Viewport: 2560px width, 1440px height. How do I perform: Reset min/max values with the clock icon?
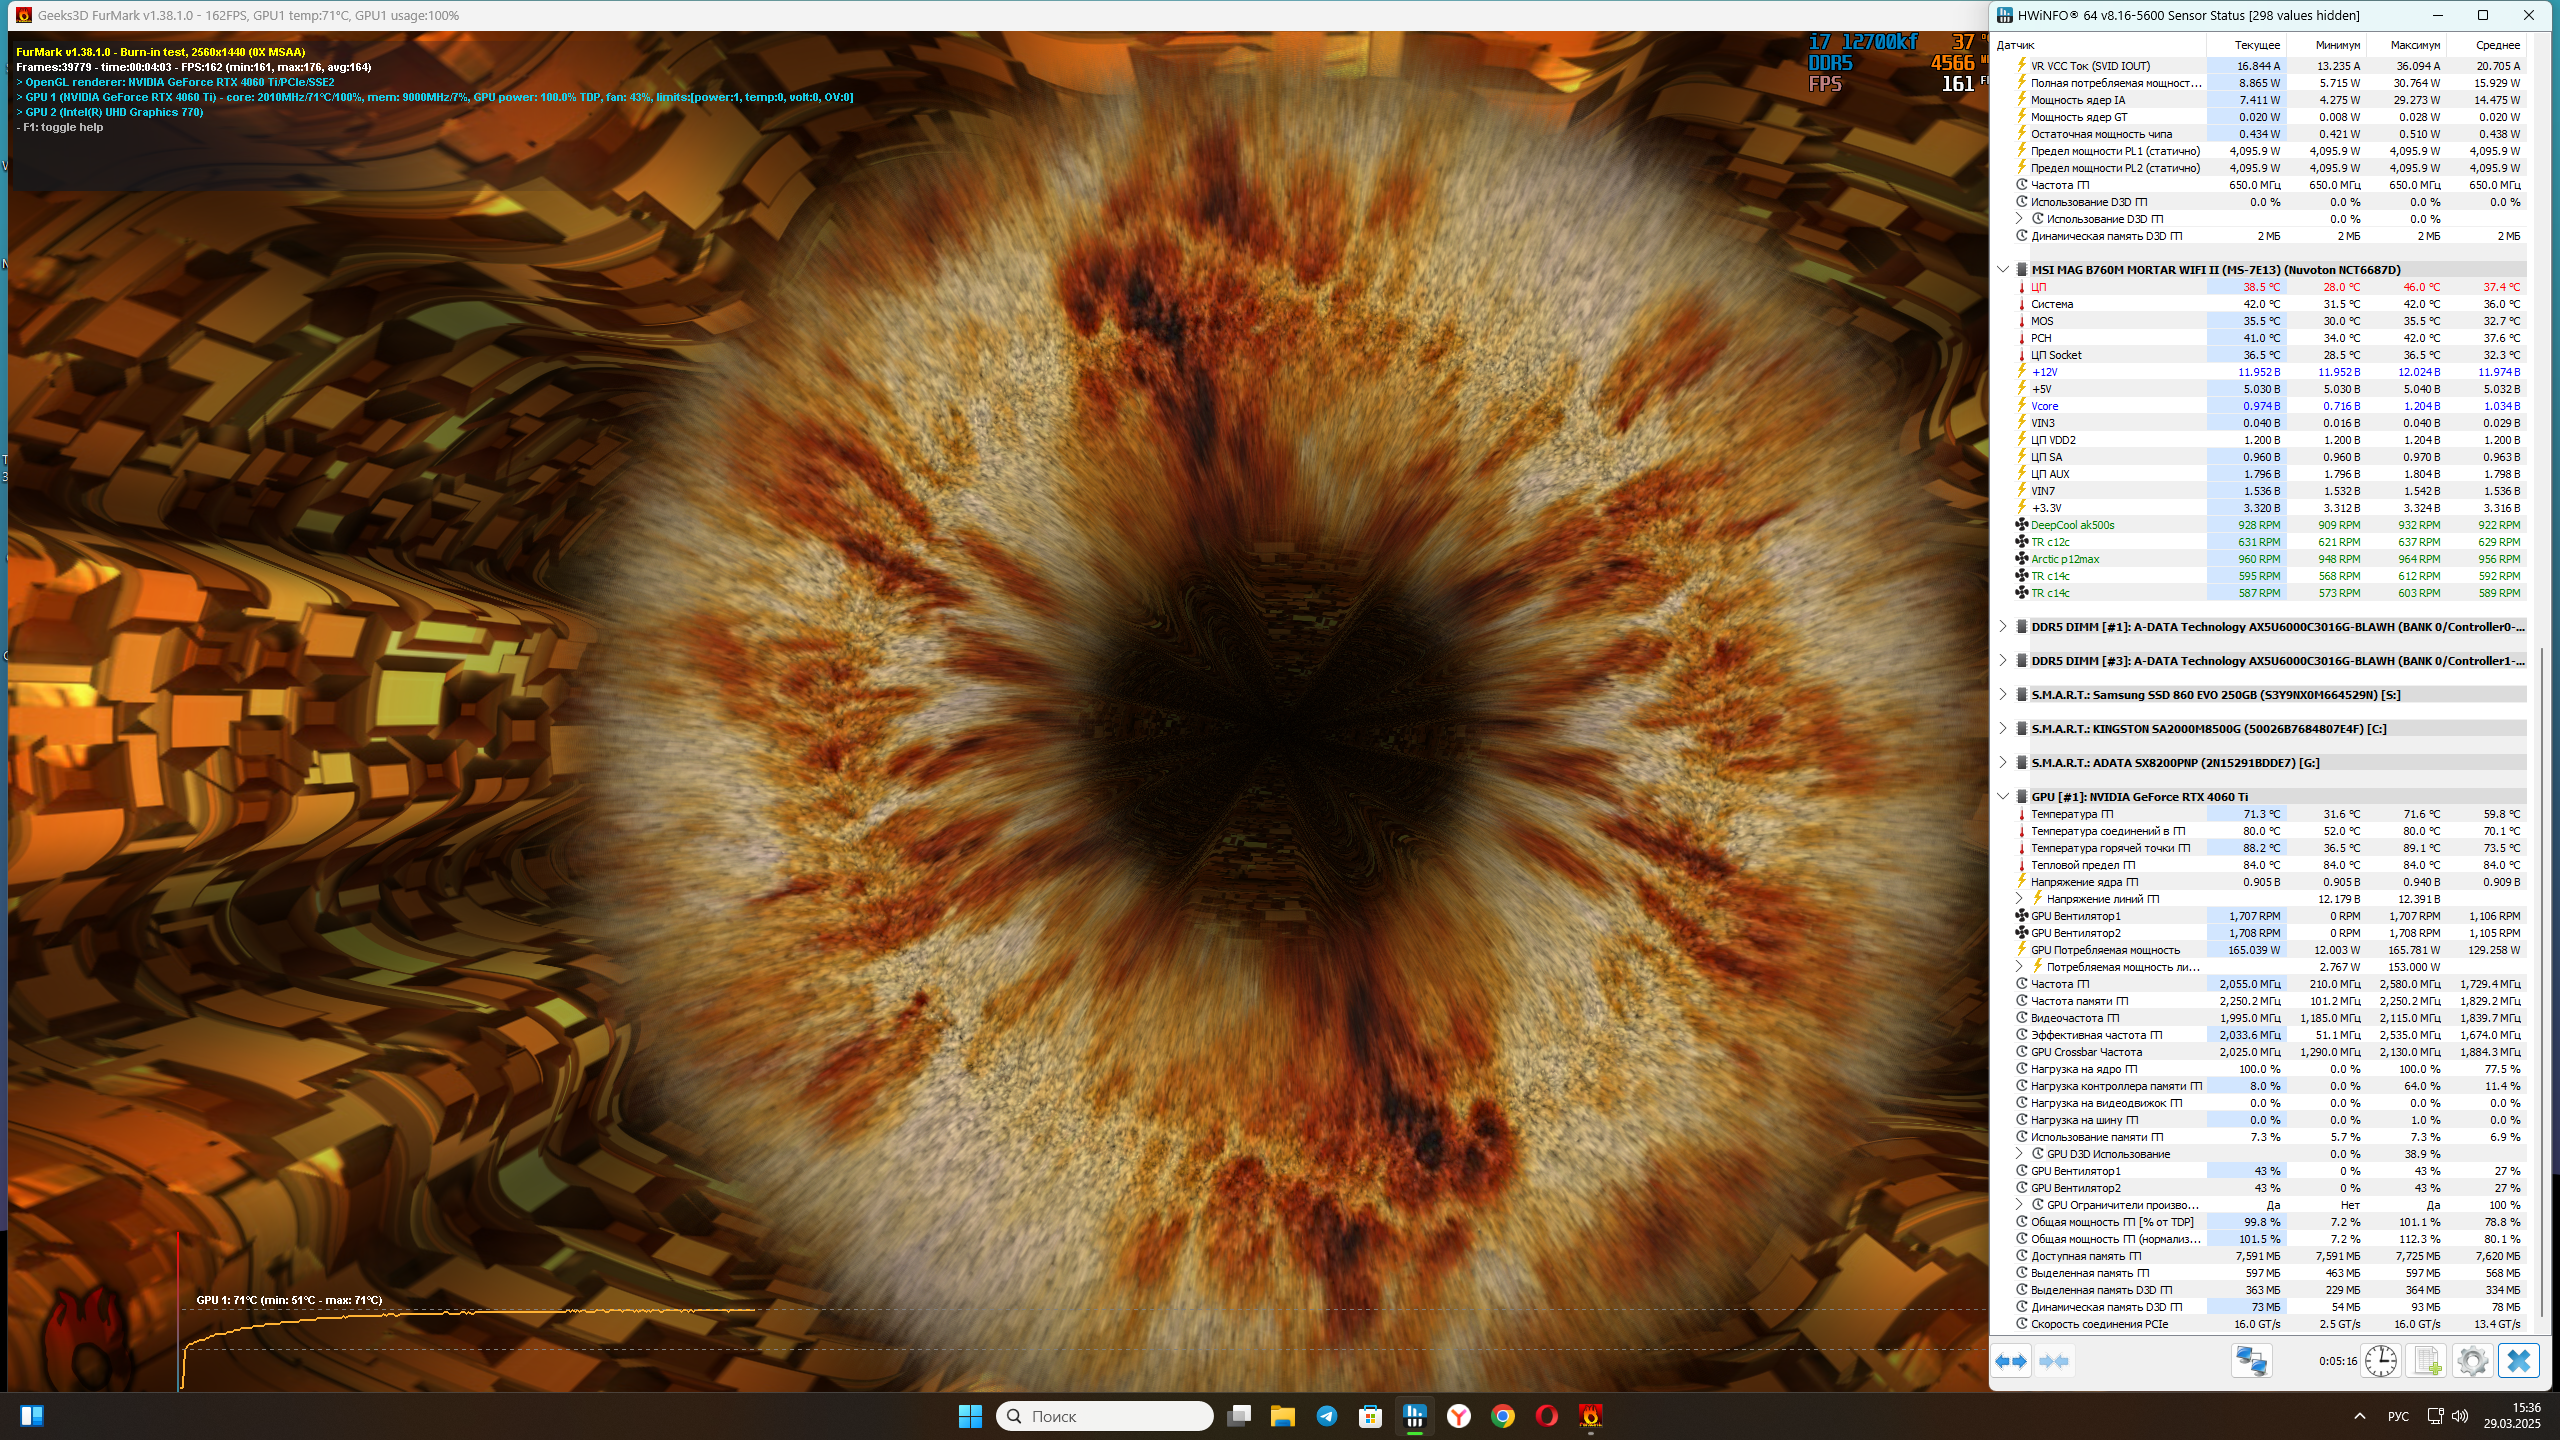(x=2381, y=1361)
